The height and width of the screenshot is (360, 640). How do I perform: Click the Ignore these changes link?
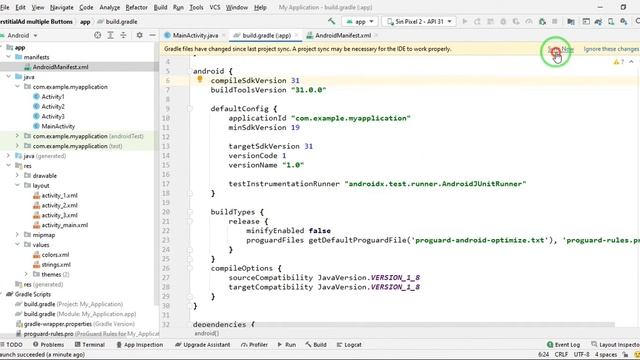611,49
